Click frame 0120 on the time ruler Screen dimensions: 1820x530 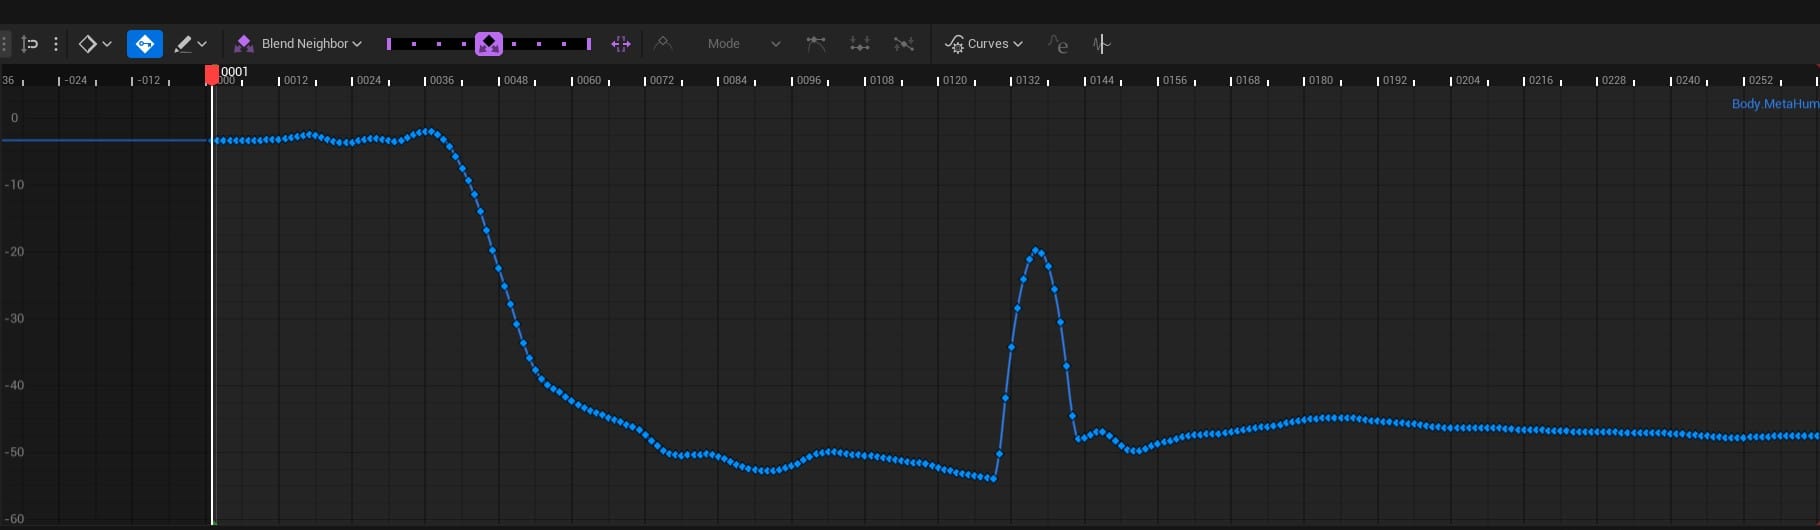pos(954,80)
